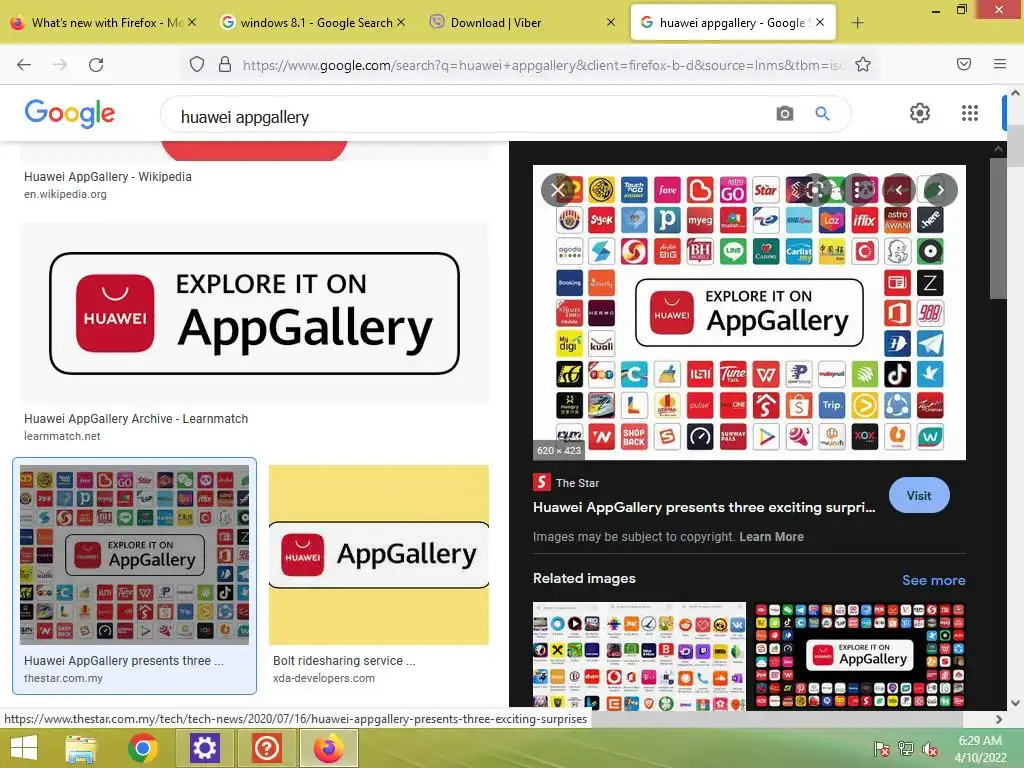This screenshot has height=768, width=1024.
Task: Open the Learn More copyright link
Action: pos(771,537)
